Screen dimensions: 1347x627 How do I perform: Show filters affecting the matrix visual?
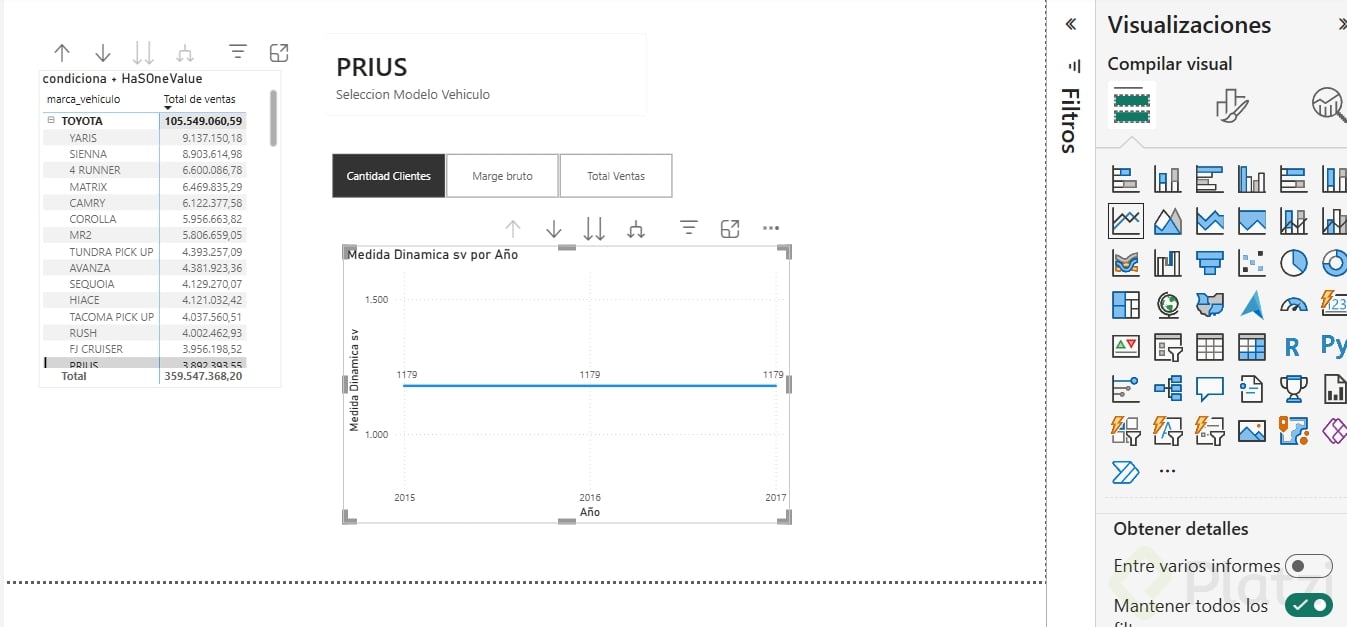click(237, 52)
